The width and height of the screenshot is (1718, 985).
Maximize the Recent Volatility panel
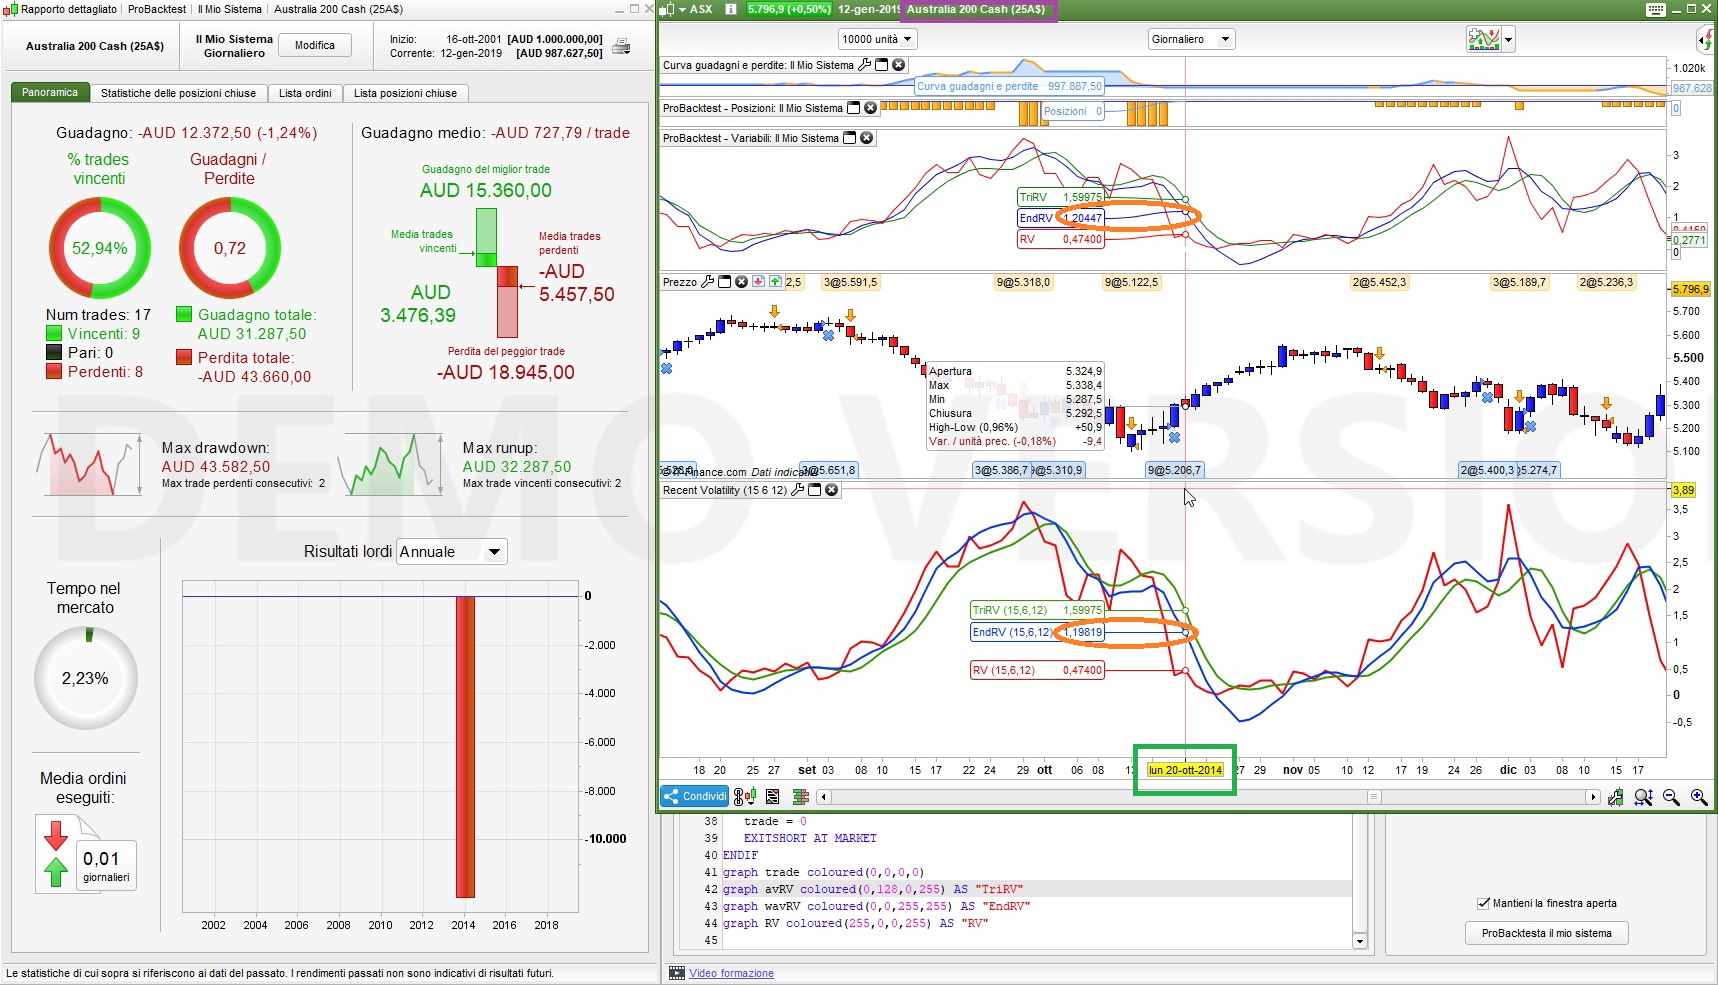click(814, 490)
